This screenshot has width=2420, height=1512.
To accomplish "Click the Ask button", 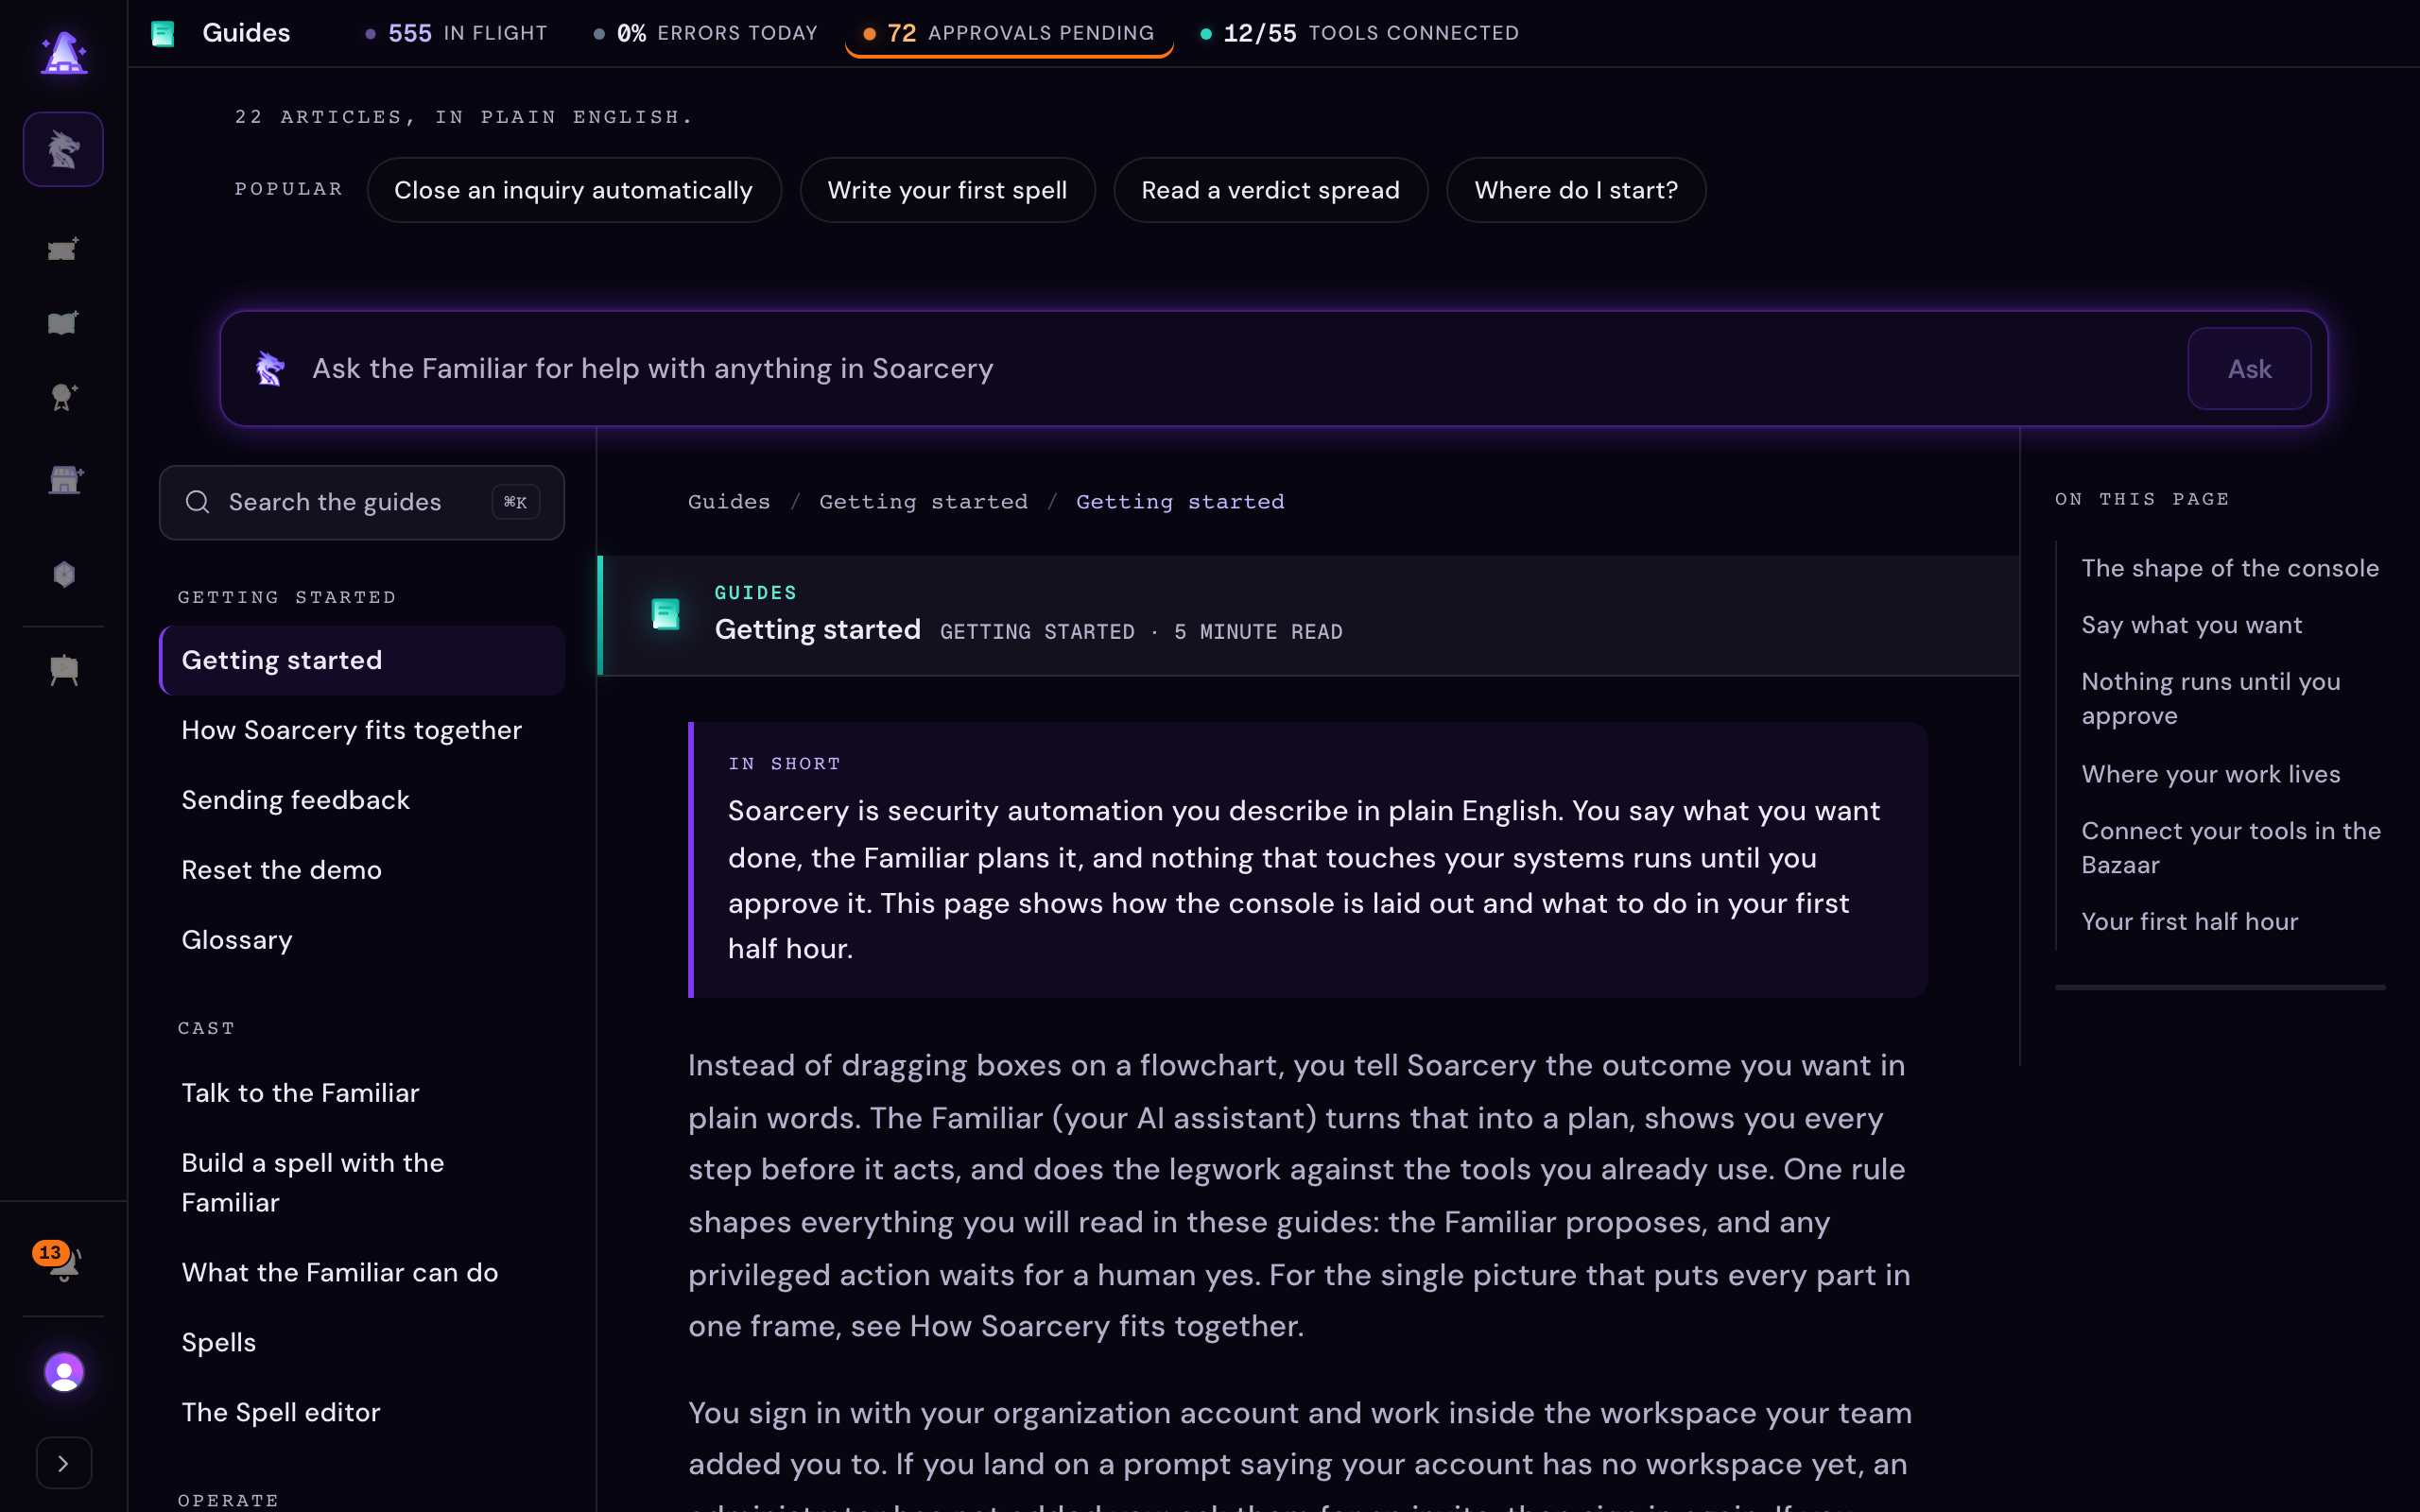I will coord(2249,369).
